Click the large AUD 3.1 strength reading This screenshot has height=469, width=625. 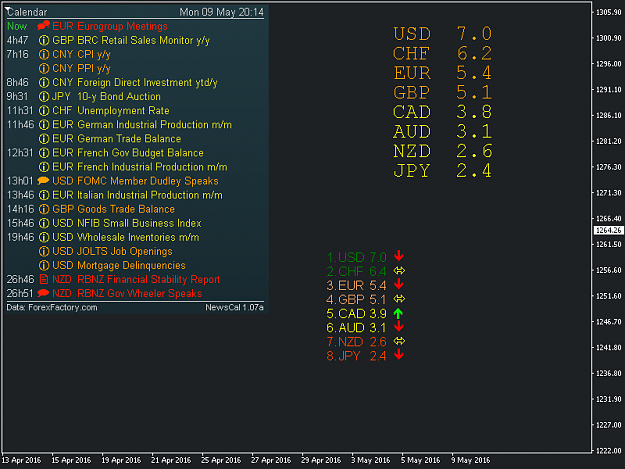click(x=442, y=131)
